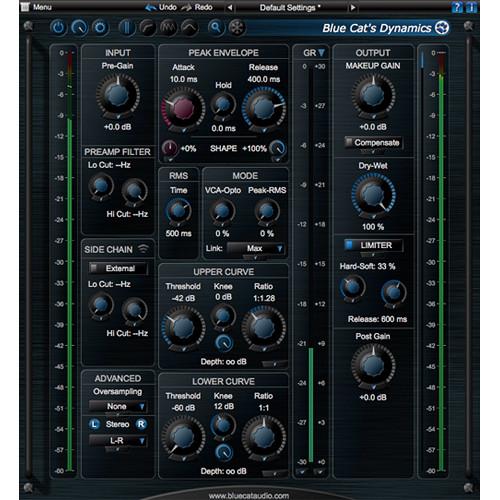Screen dimensions: 500x500
Task: Click the Release value 400.0 ms
Action: (x=264, y=79)
